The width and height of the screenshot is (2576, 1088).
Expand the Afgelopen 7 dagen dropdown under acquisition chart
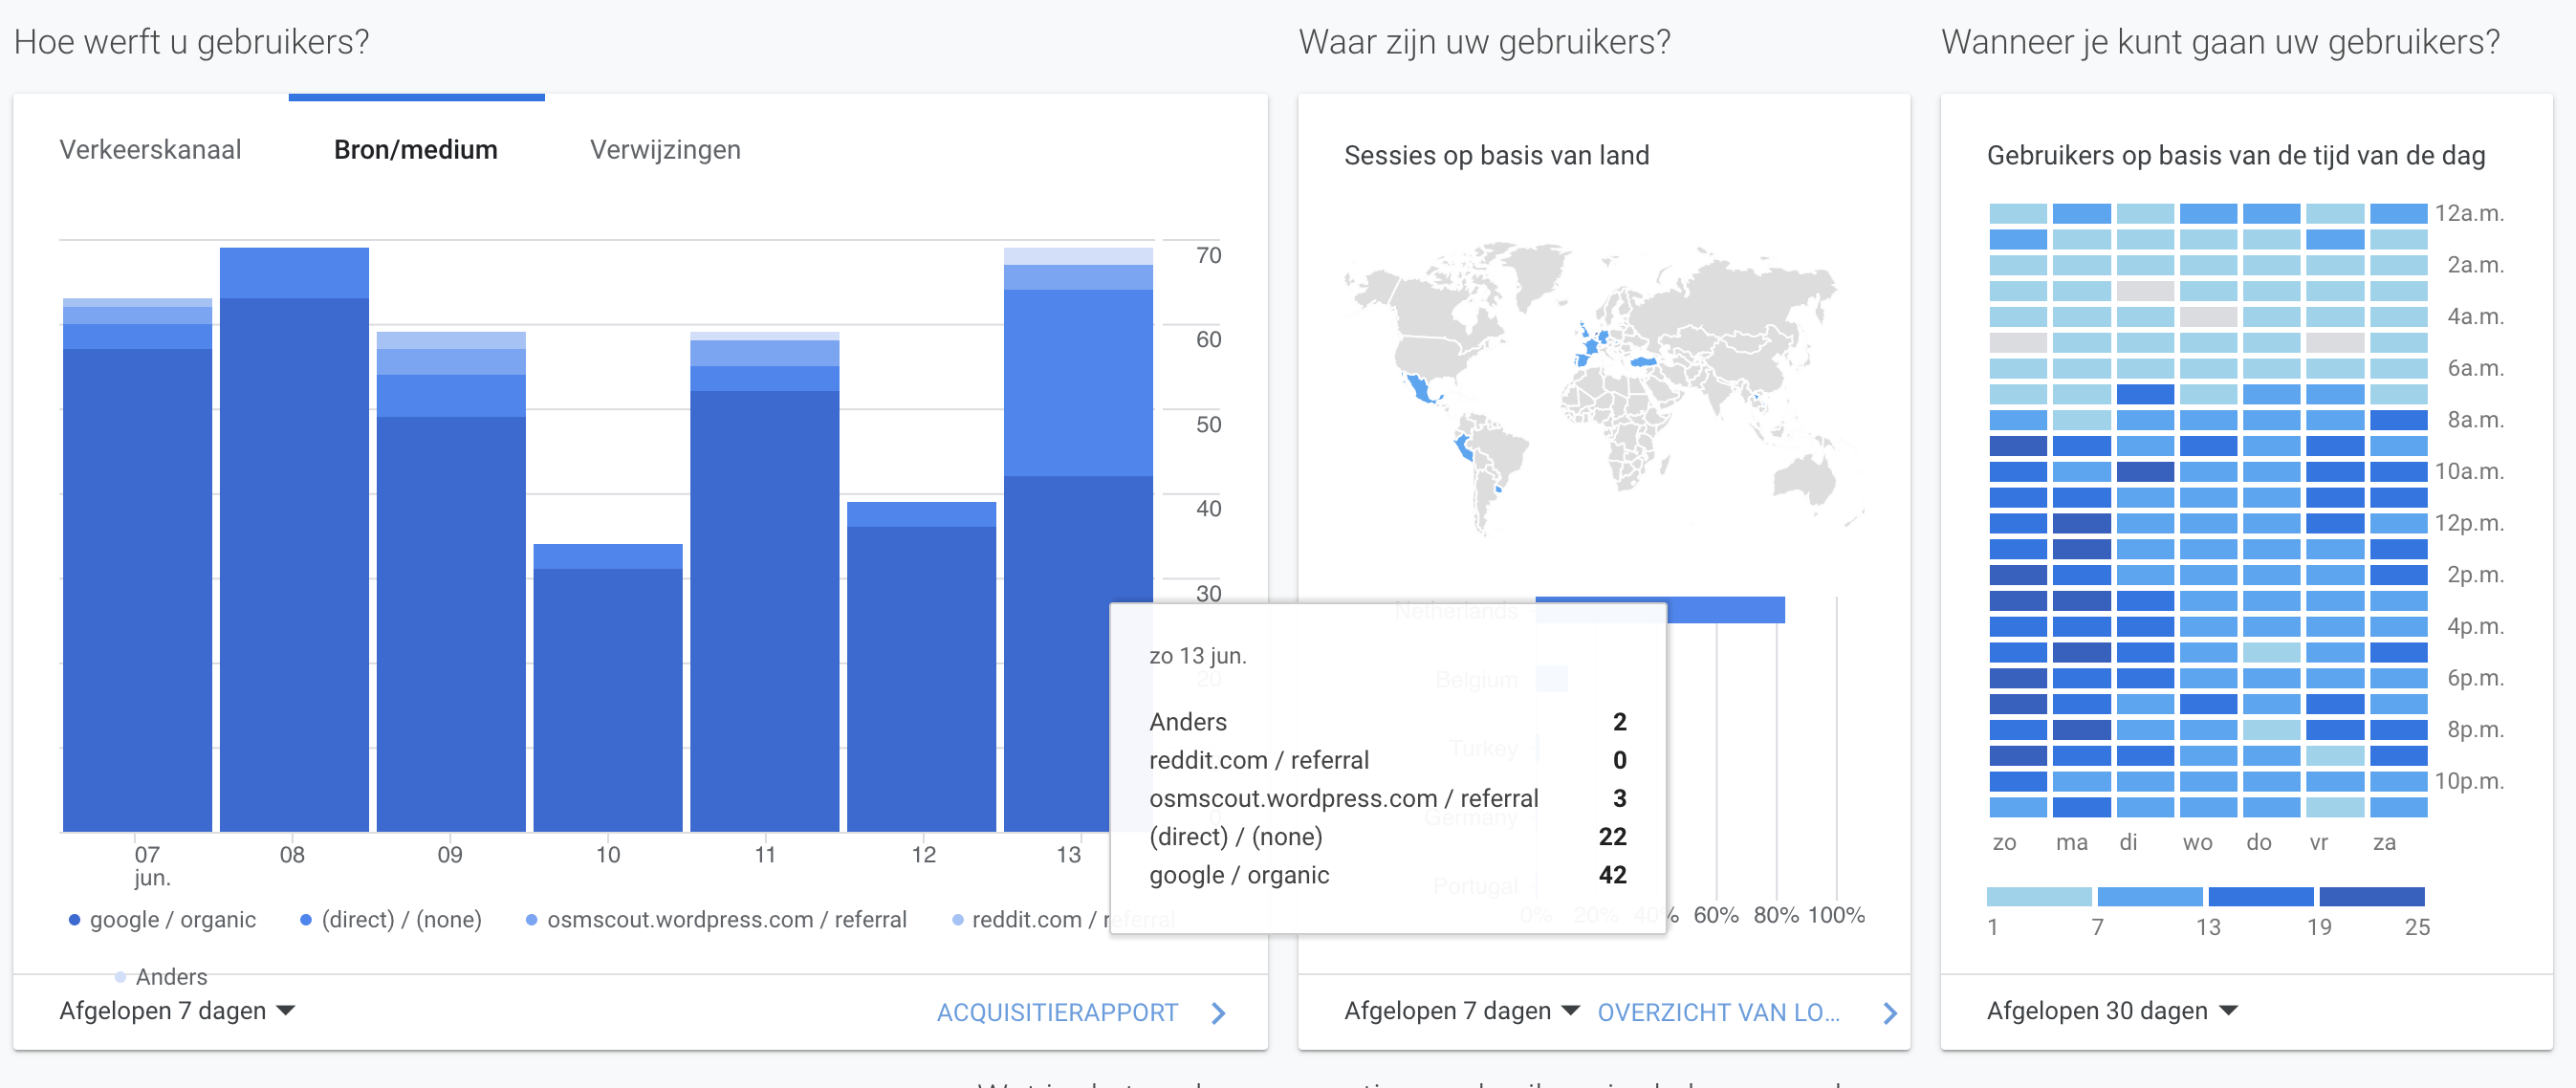[x=177, y=1011]
